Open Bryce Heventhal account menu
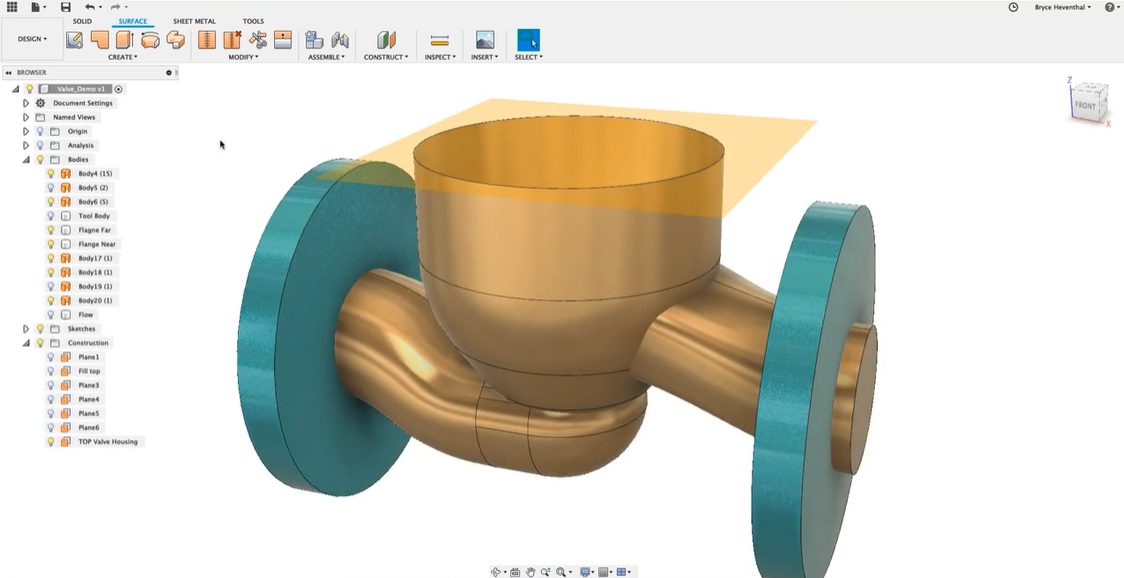This screenshot has width=1124, height=578. coord(1064,7)
